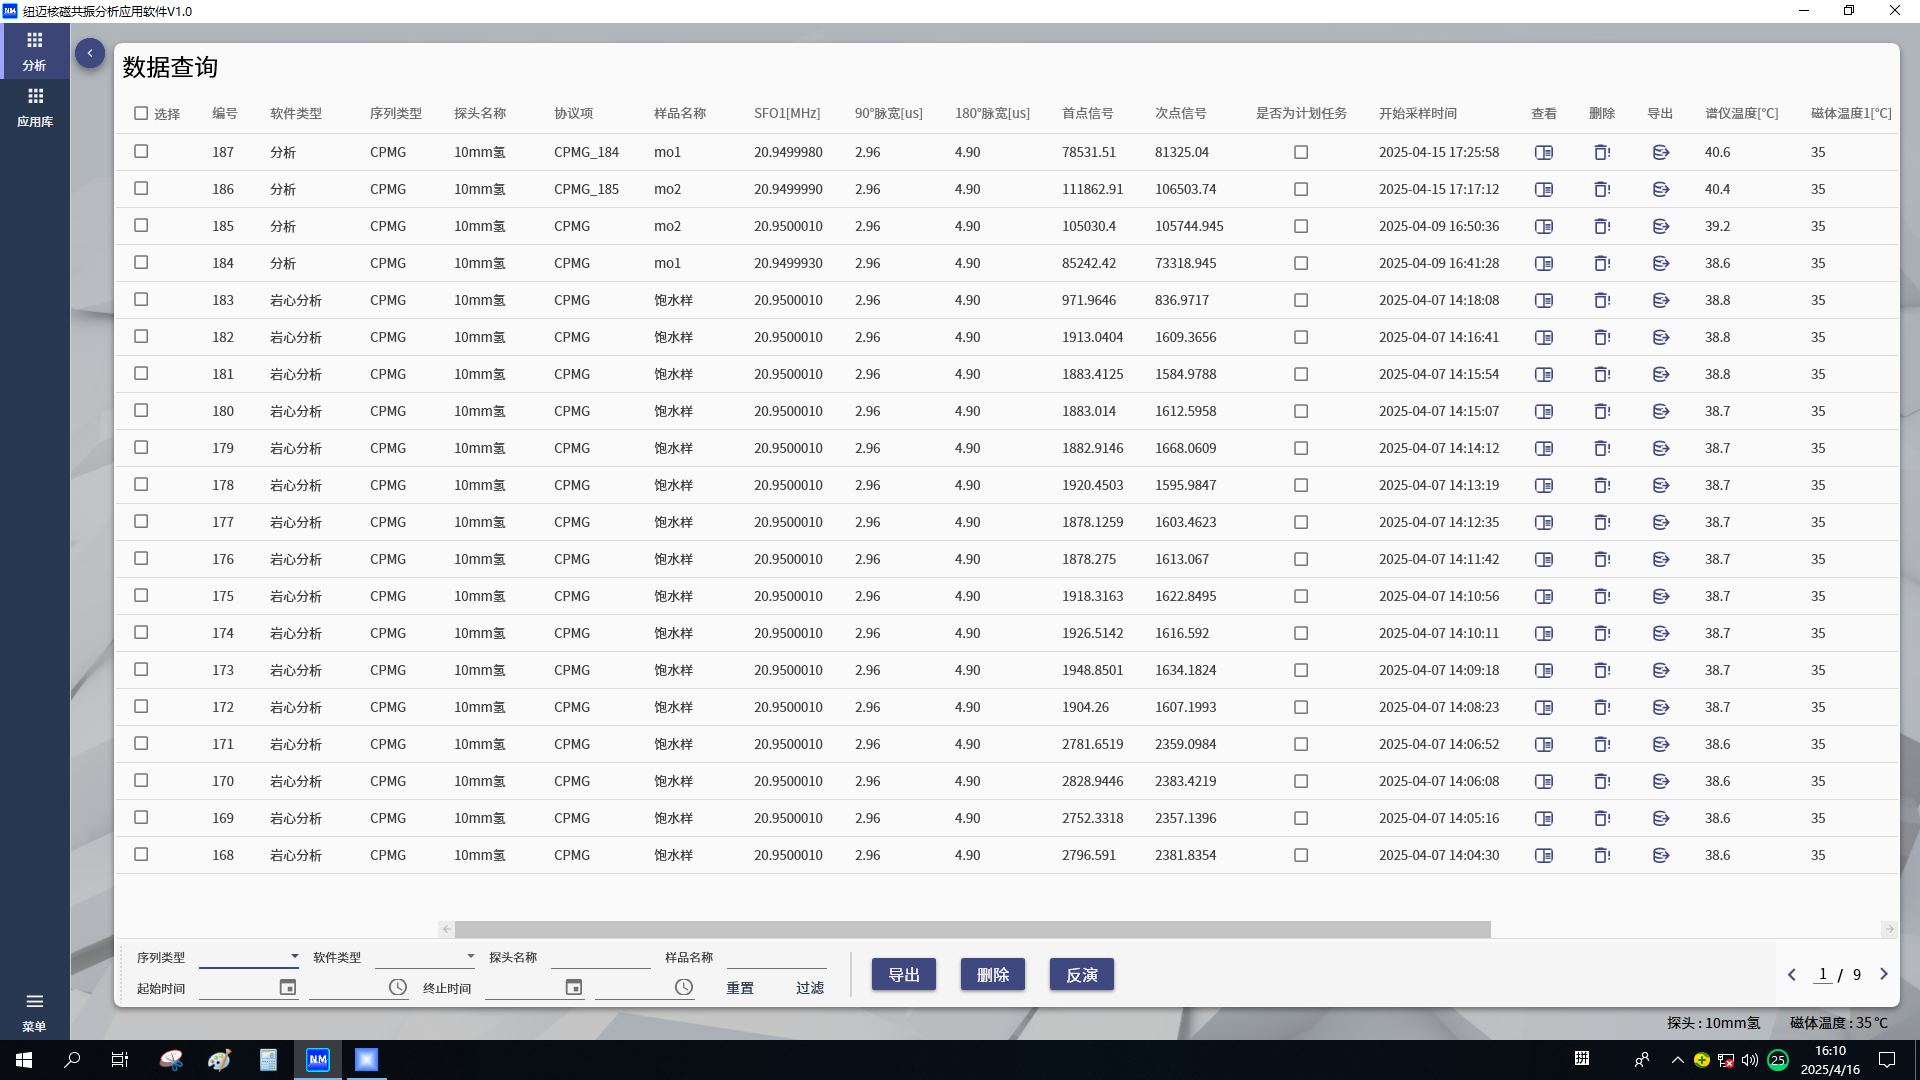Click export icon for record 170
1920x1080 pixels.
(x=1661, y=782)
